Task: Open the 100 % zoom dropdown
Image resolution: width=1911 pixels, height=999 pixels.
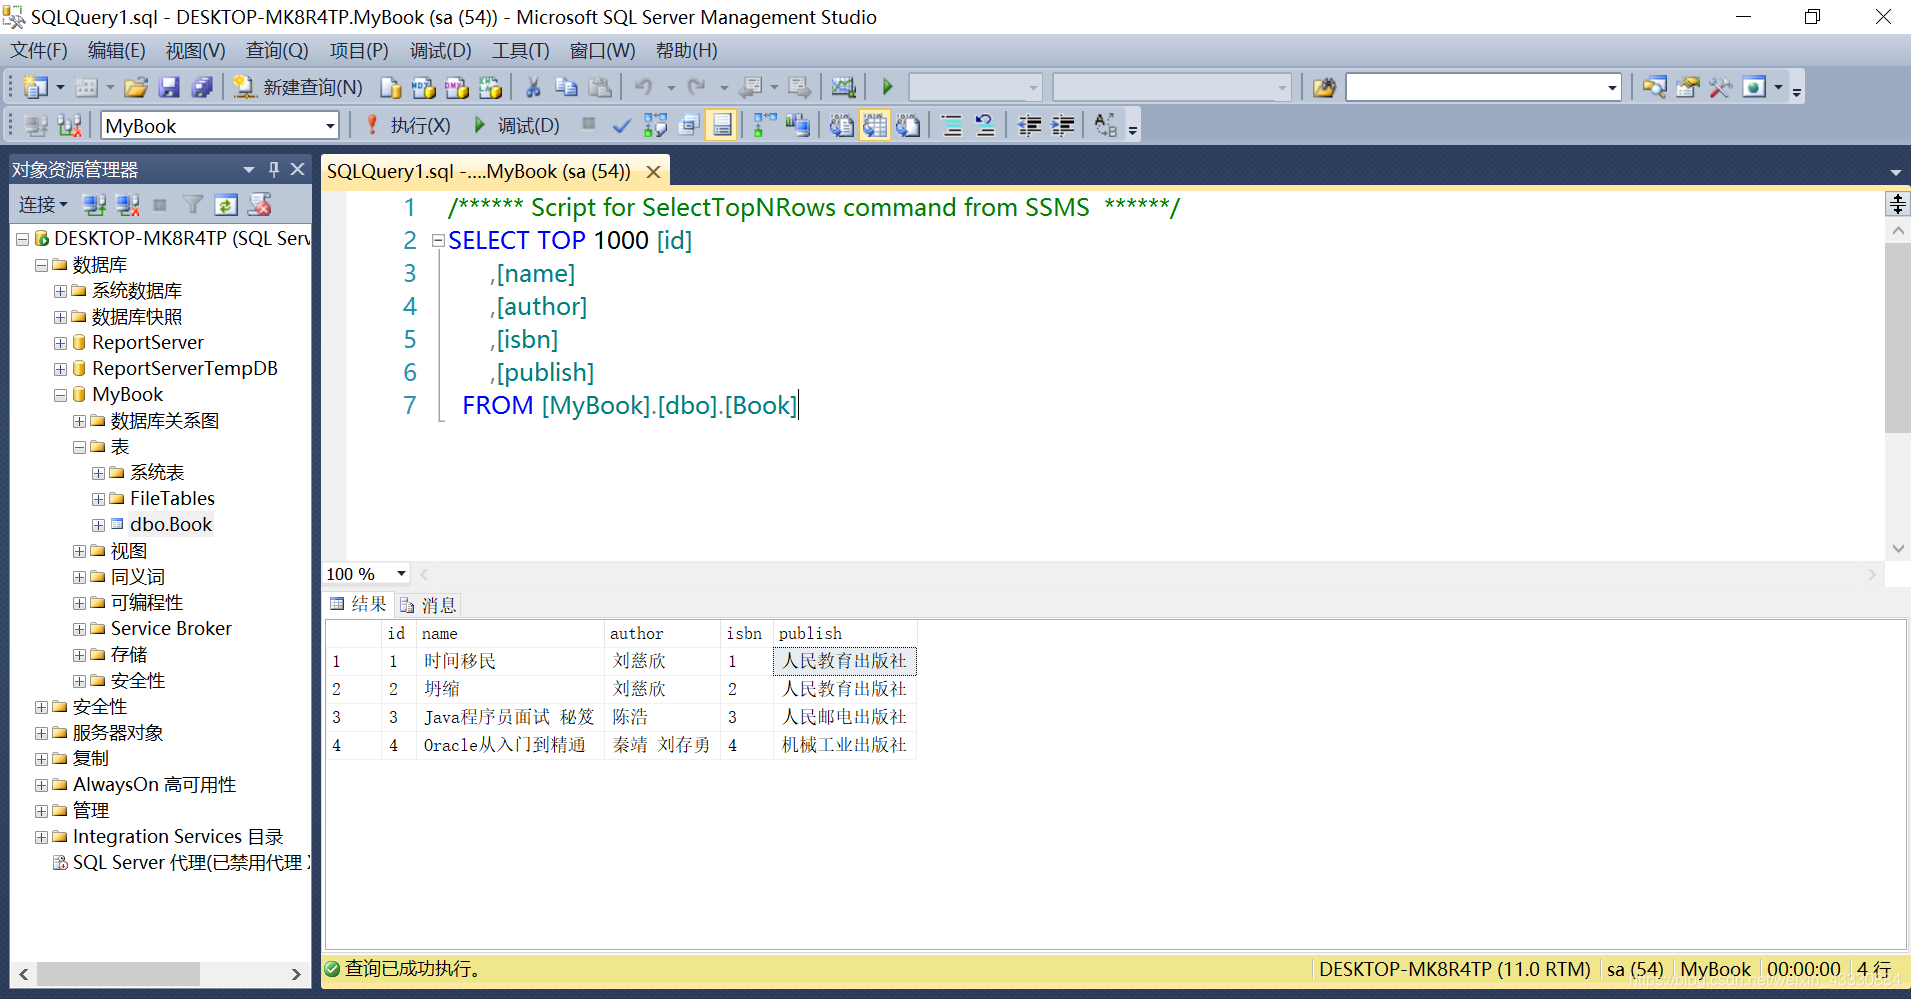Action: point(401,574)
